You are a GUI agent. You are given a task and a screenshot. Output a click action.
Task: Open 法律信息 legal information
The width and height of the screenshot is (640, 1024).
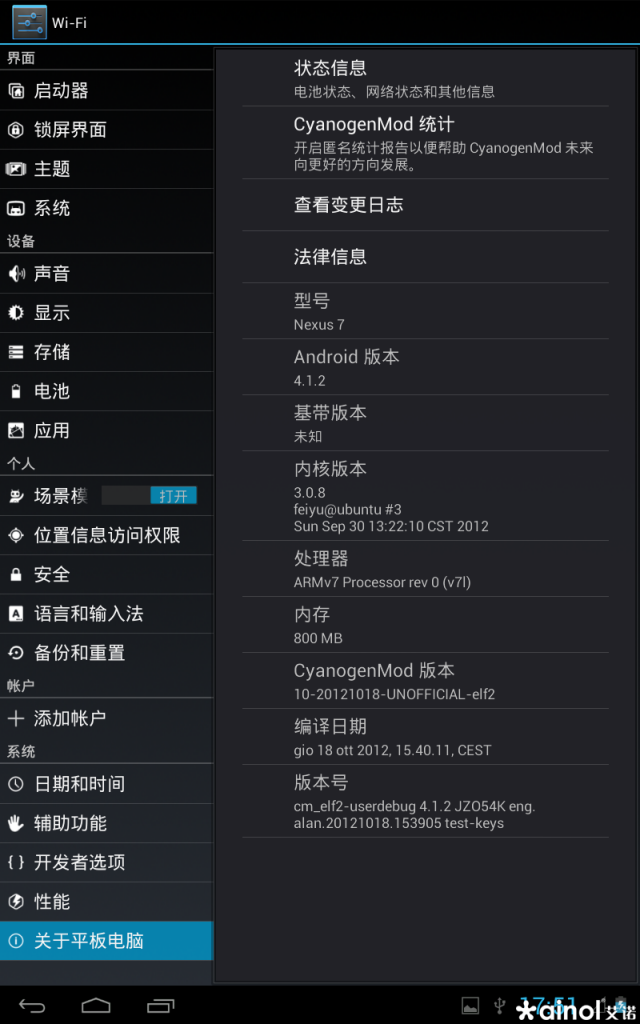point(425,257)
